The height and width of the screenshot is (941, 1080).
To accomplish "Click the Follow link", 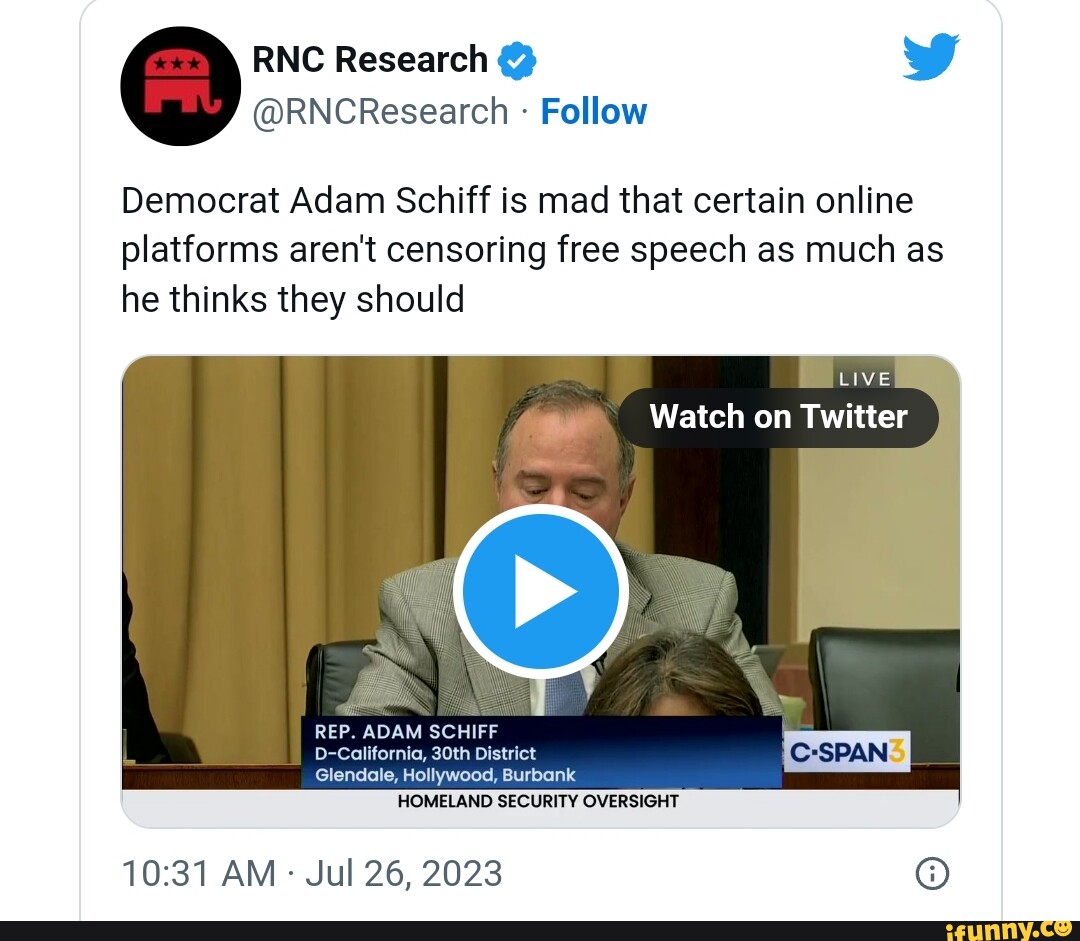I will pyautogui.click(x=594, y=112).
